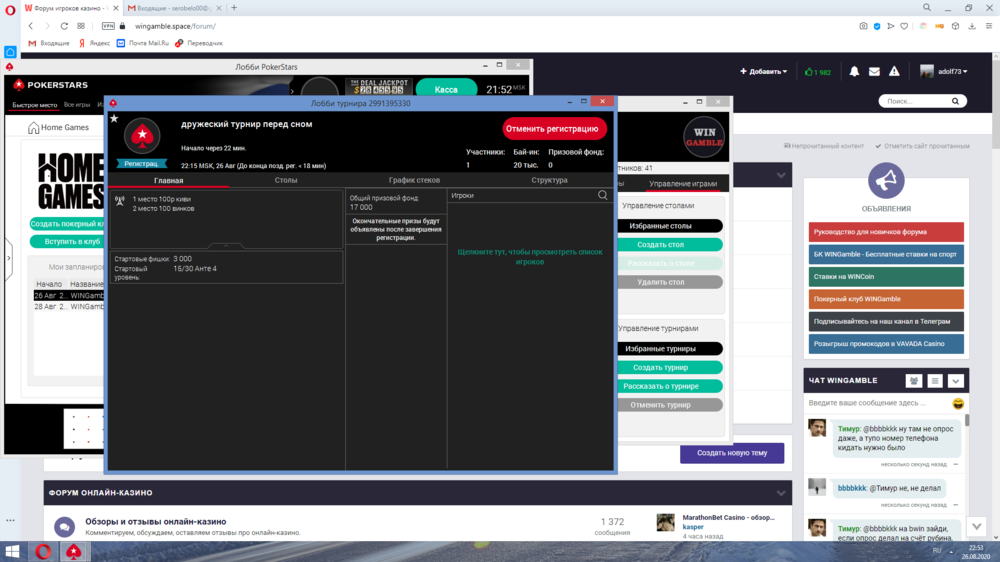
Task: Open forum notifications bell icon
Action: pyautogui.click(x=854, y=72)
